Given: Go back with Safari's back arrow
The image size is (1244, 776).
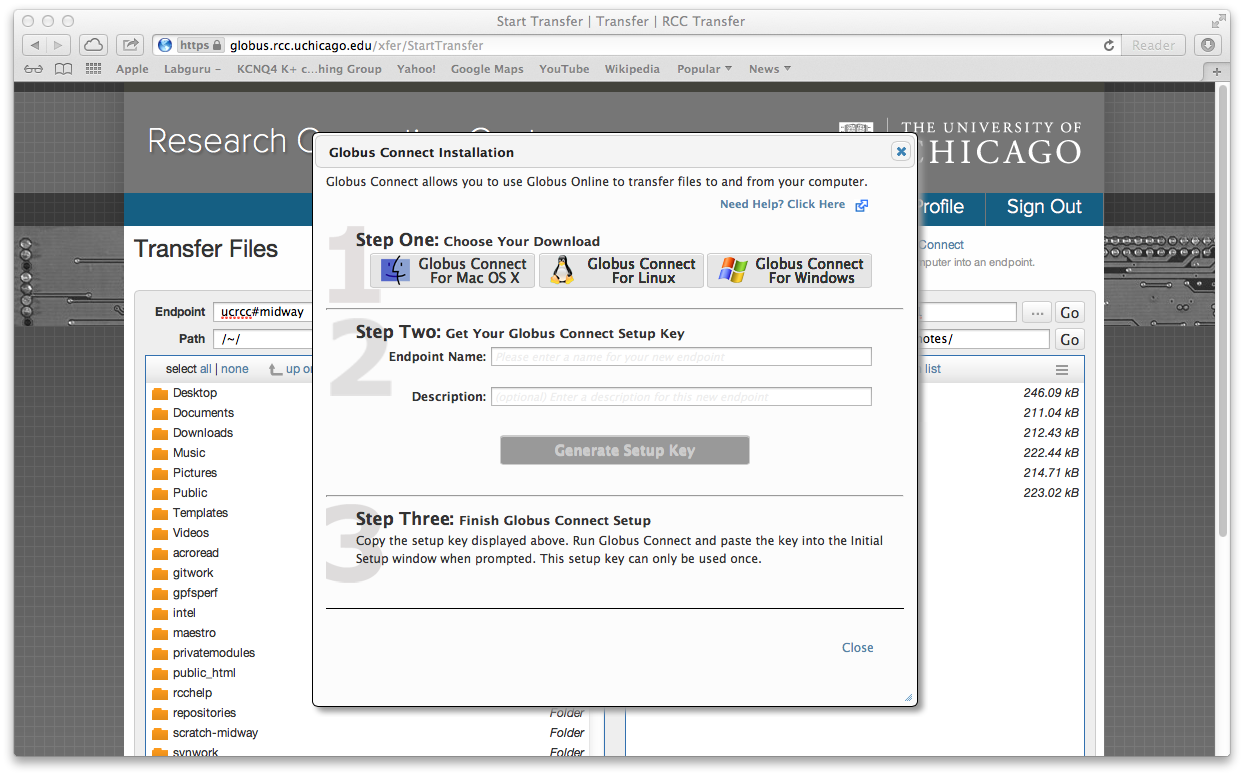Looking at the screenshot, I should (35, 45).
